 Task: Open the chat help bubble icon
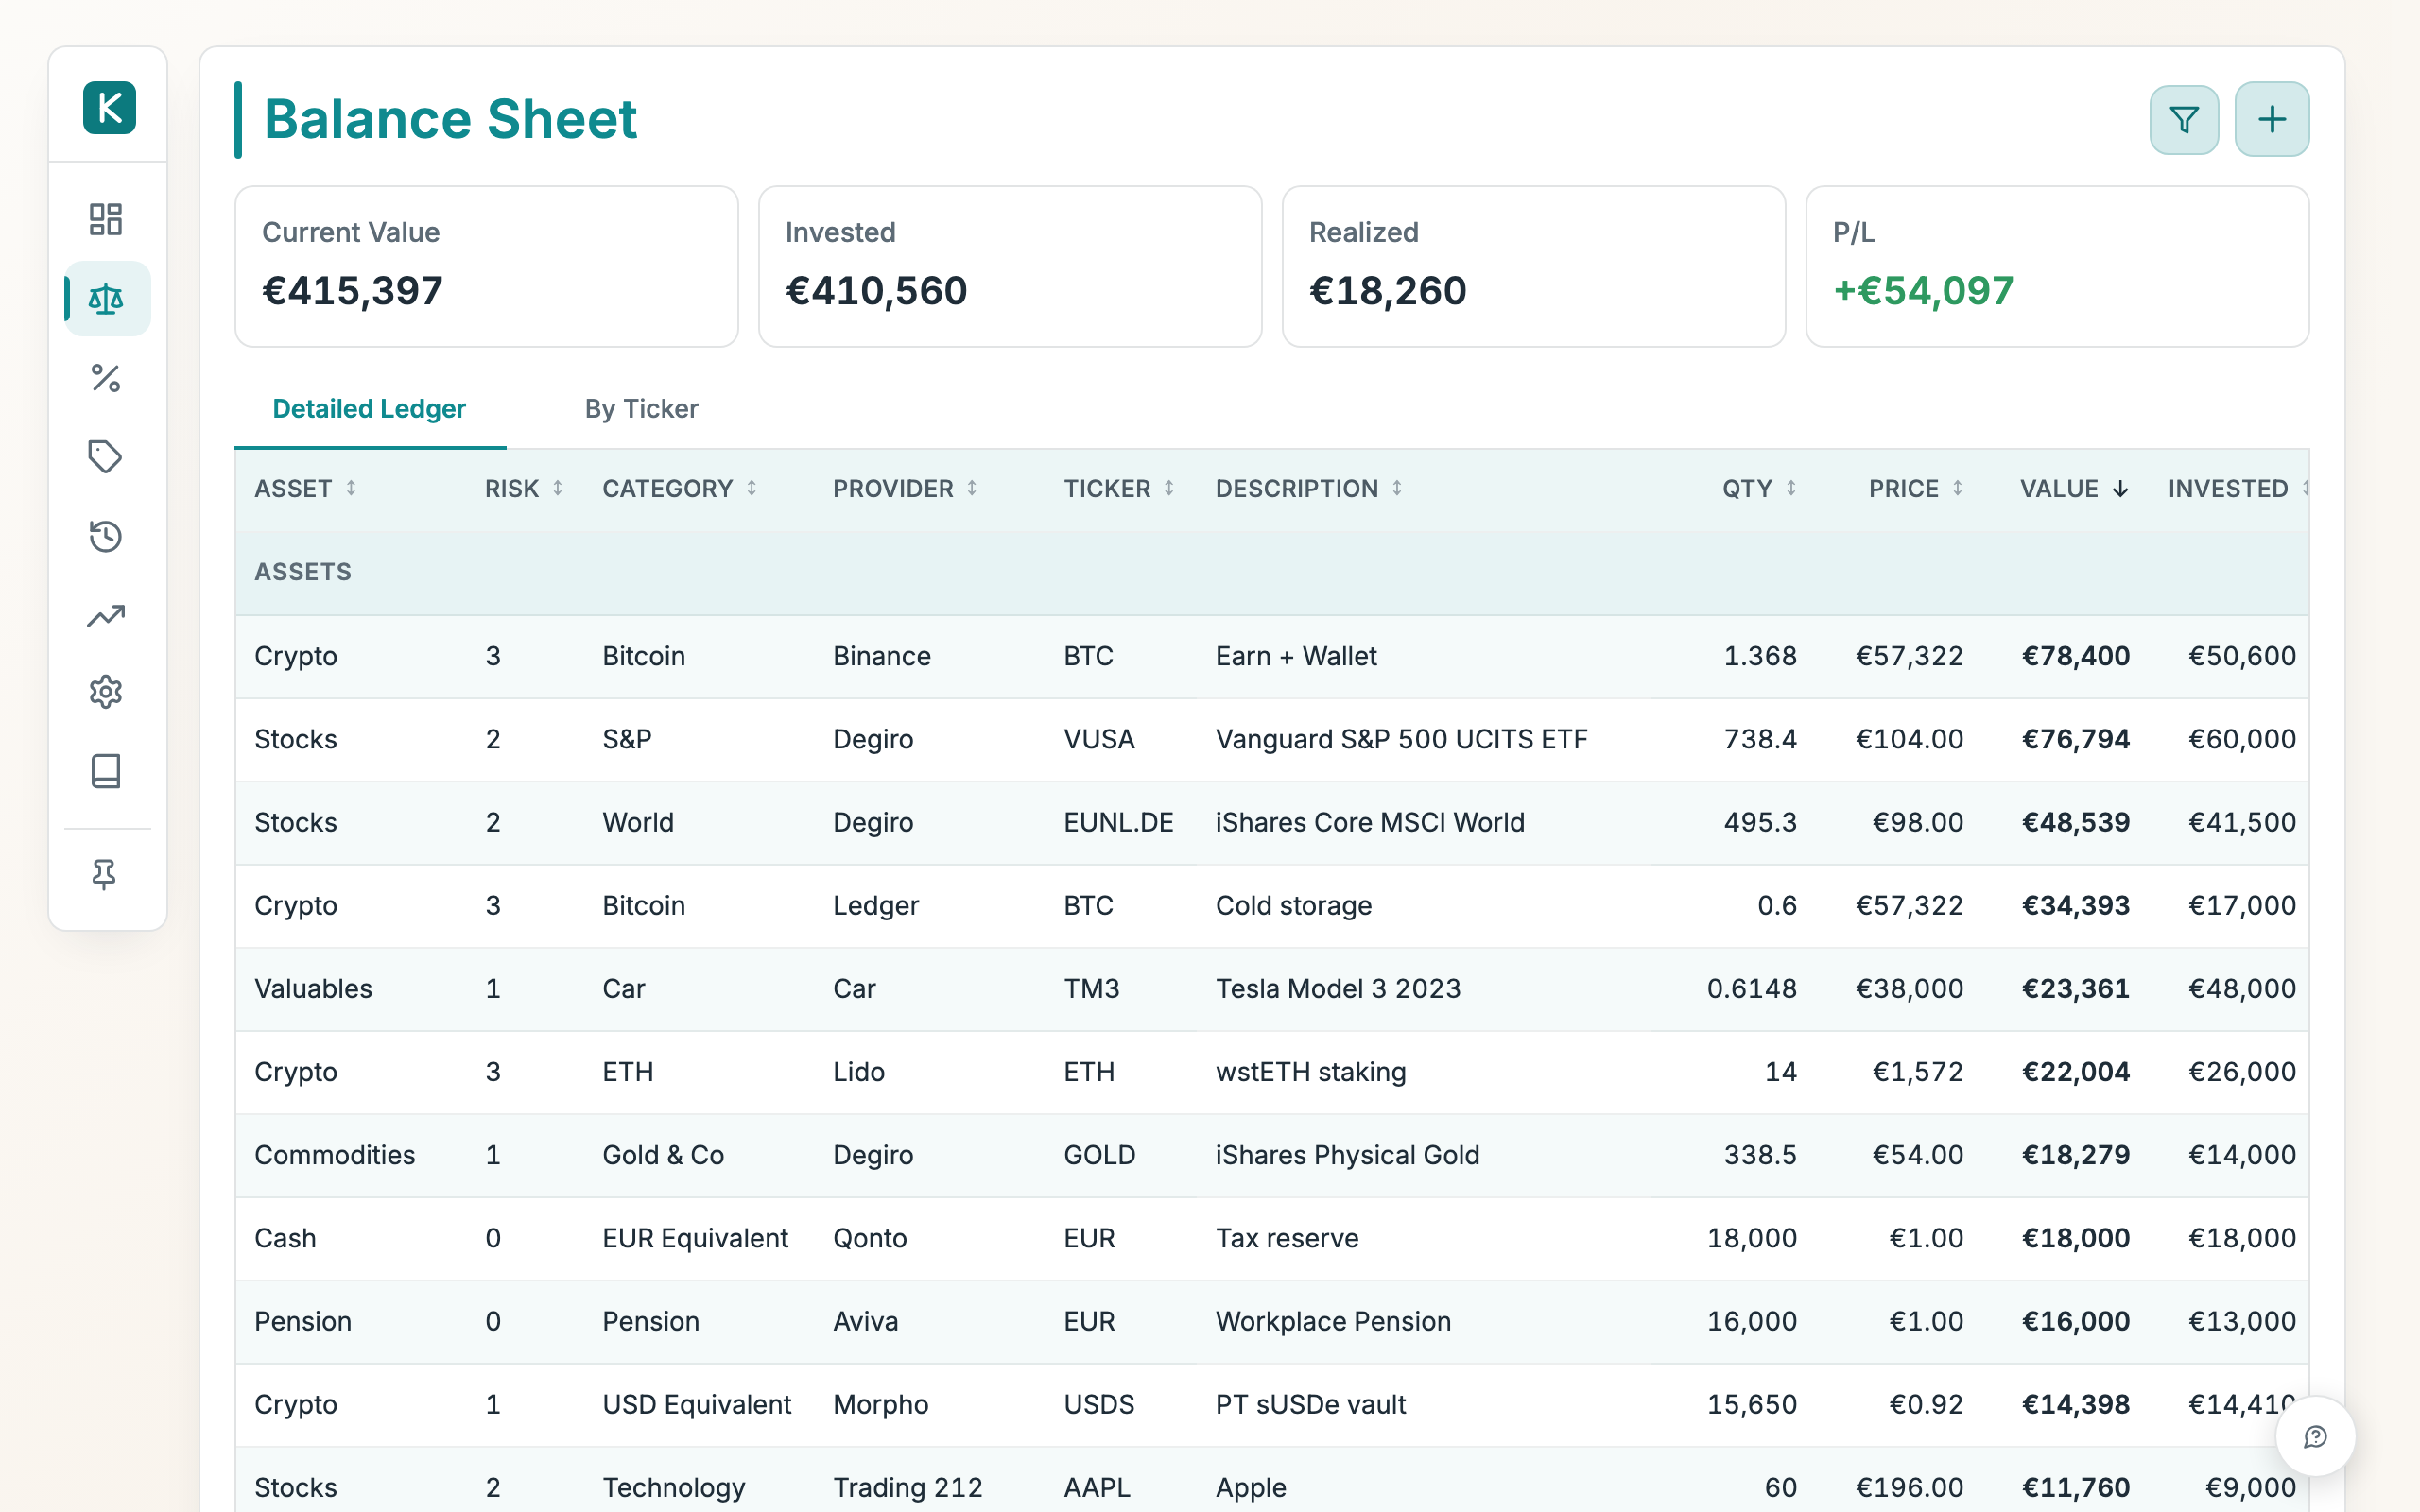coord(2315,1437)
